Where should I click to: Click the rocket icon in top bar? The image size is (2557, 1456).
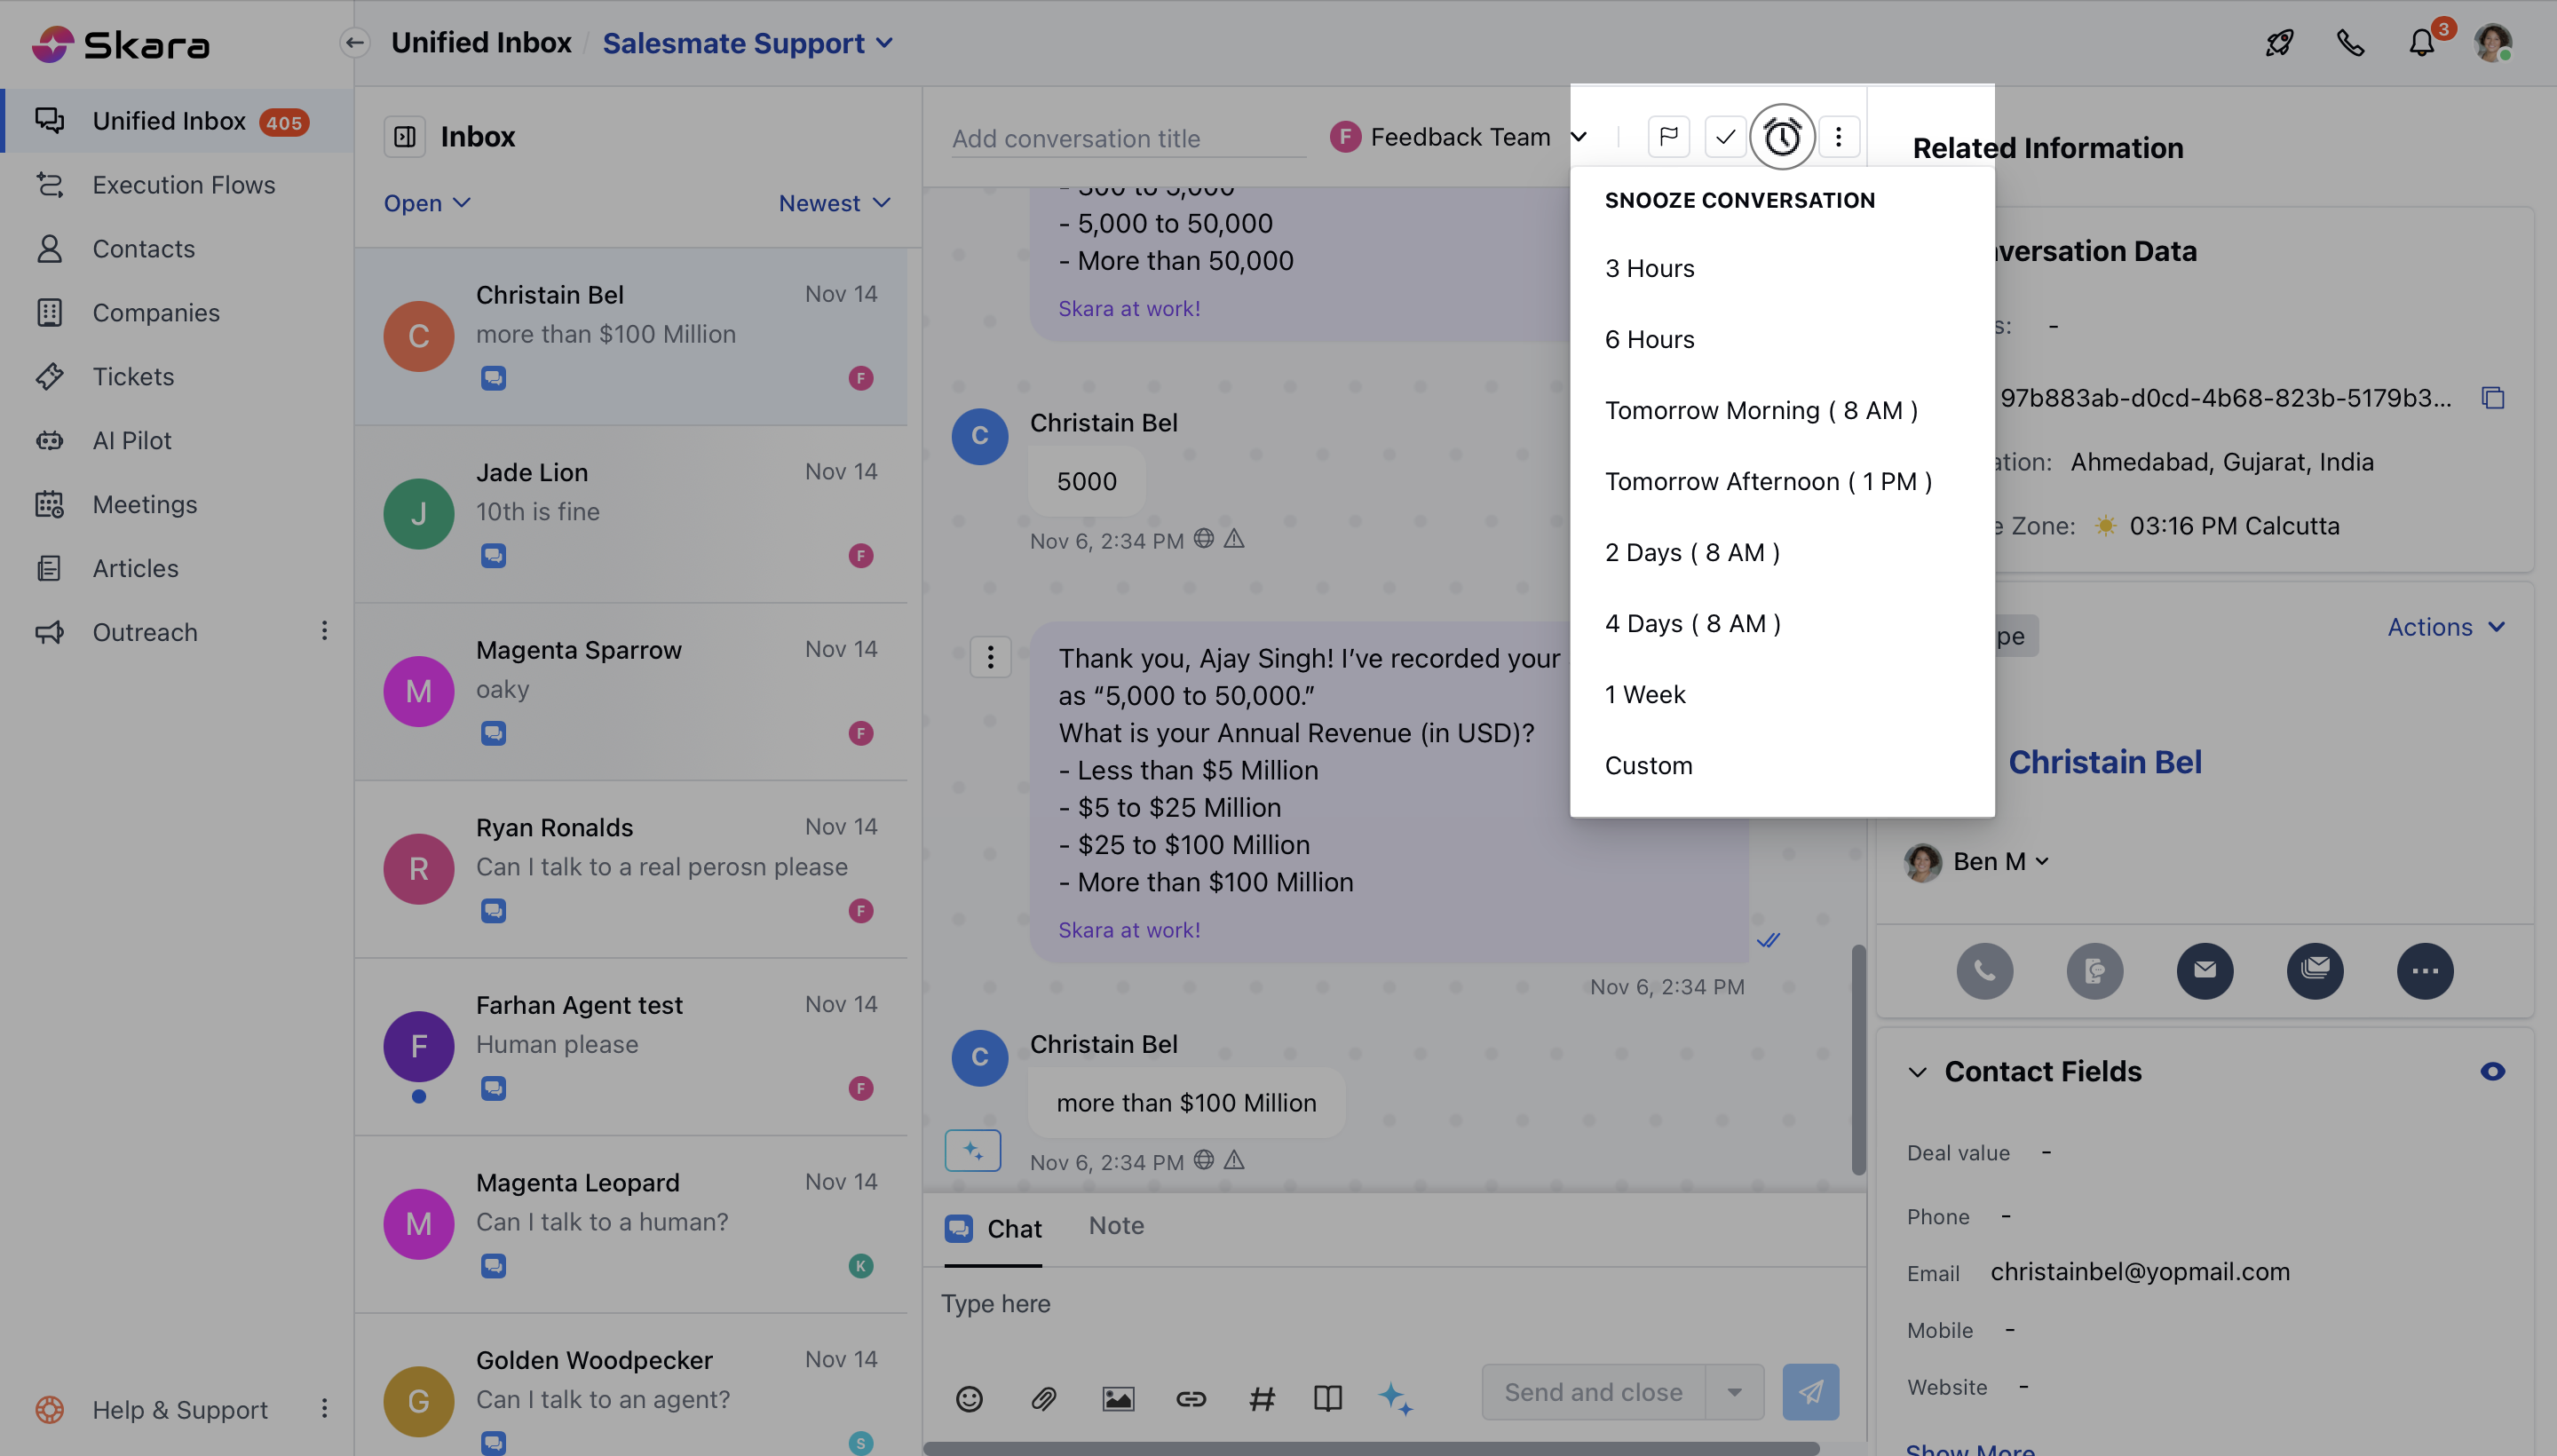click(2279, 43)
